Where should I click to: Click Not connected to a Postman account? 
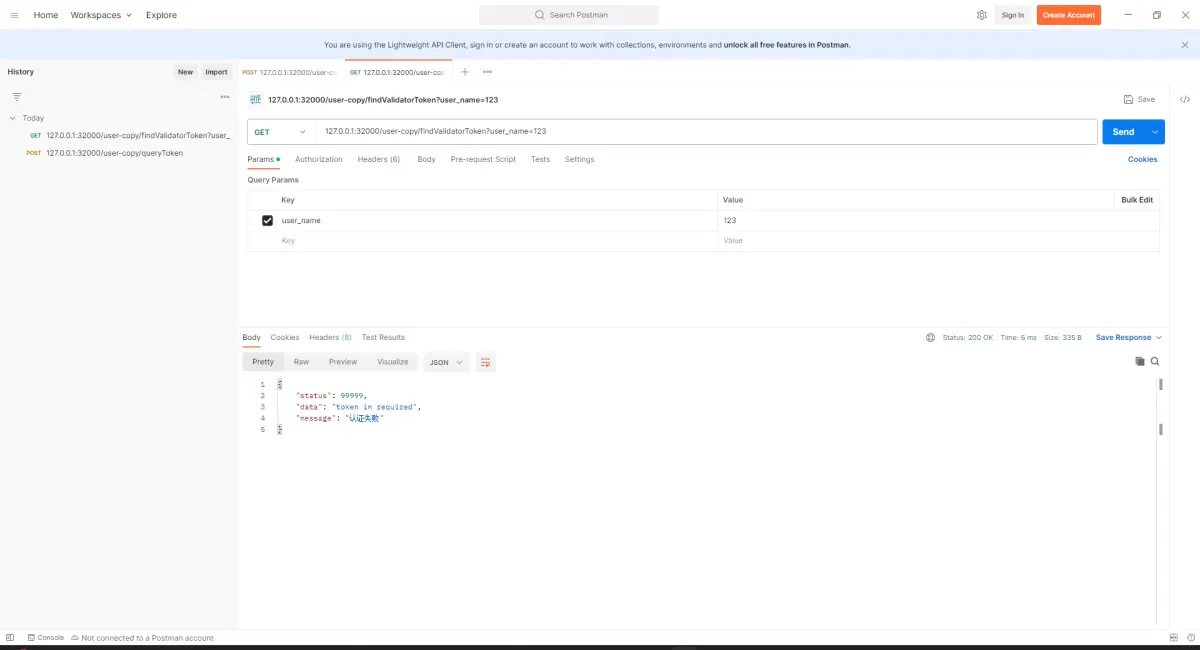142,638
